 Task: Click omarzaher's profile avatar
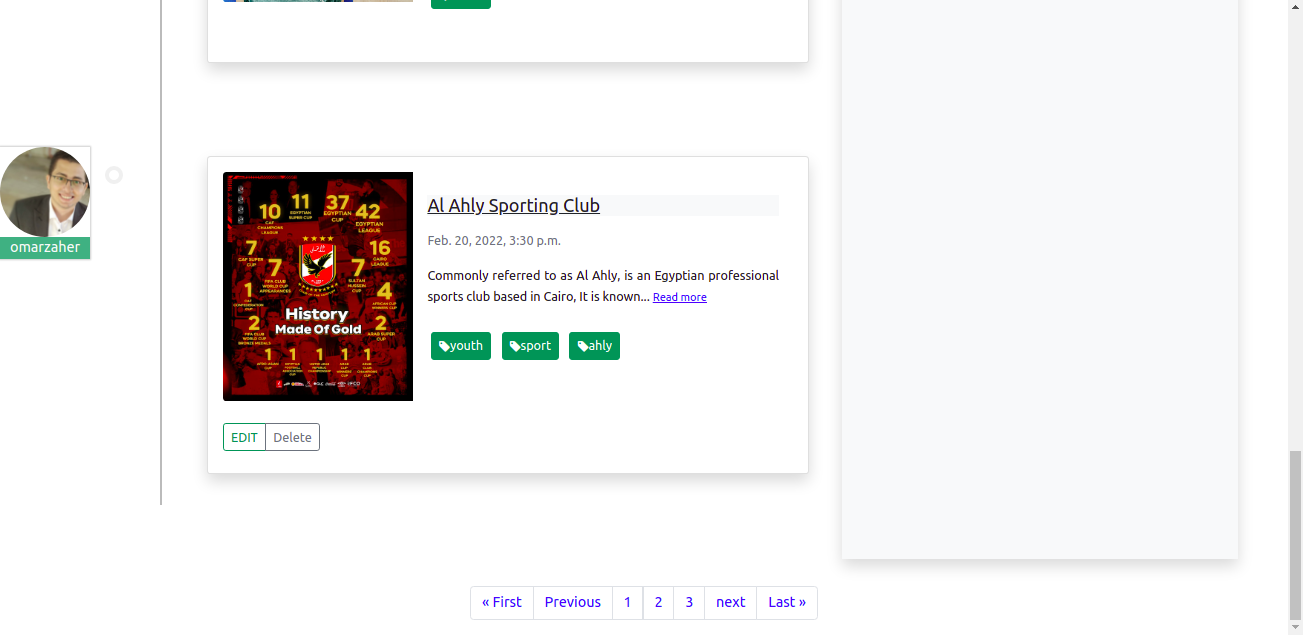45,192
